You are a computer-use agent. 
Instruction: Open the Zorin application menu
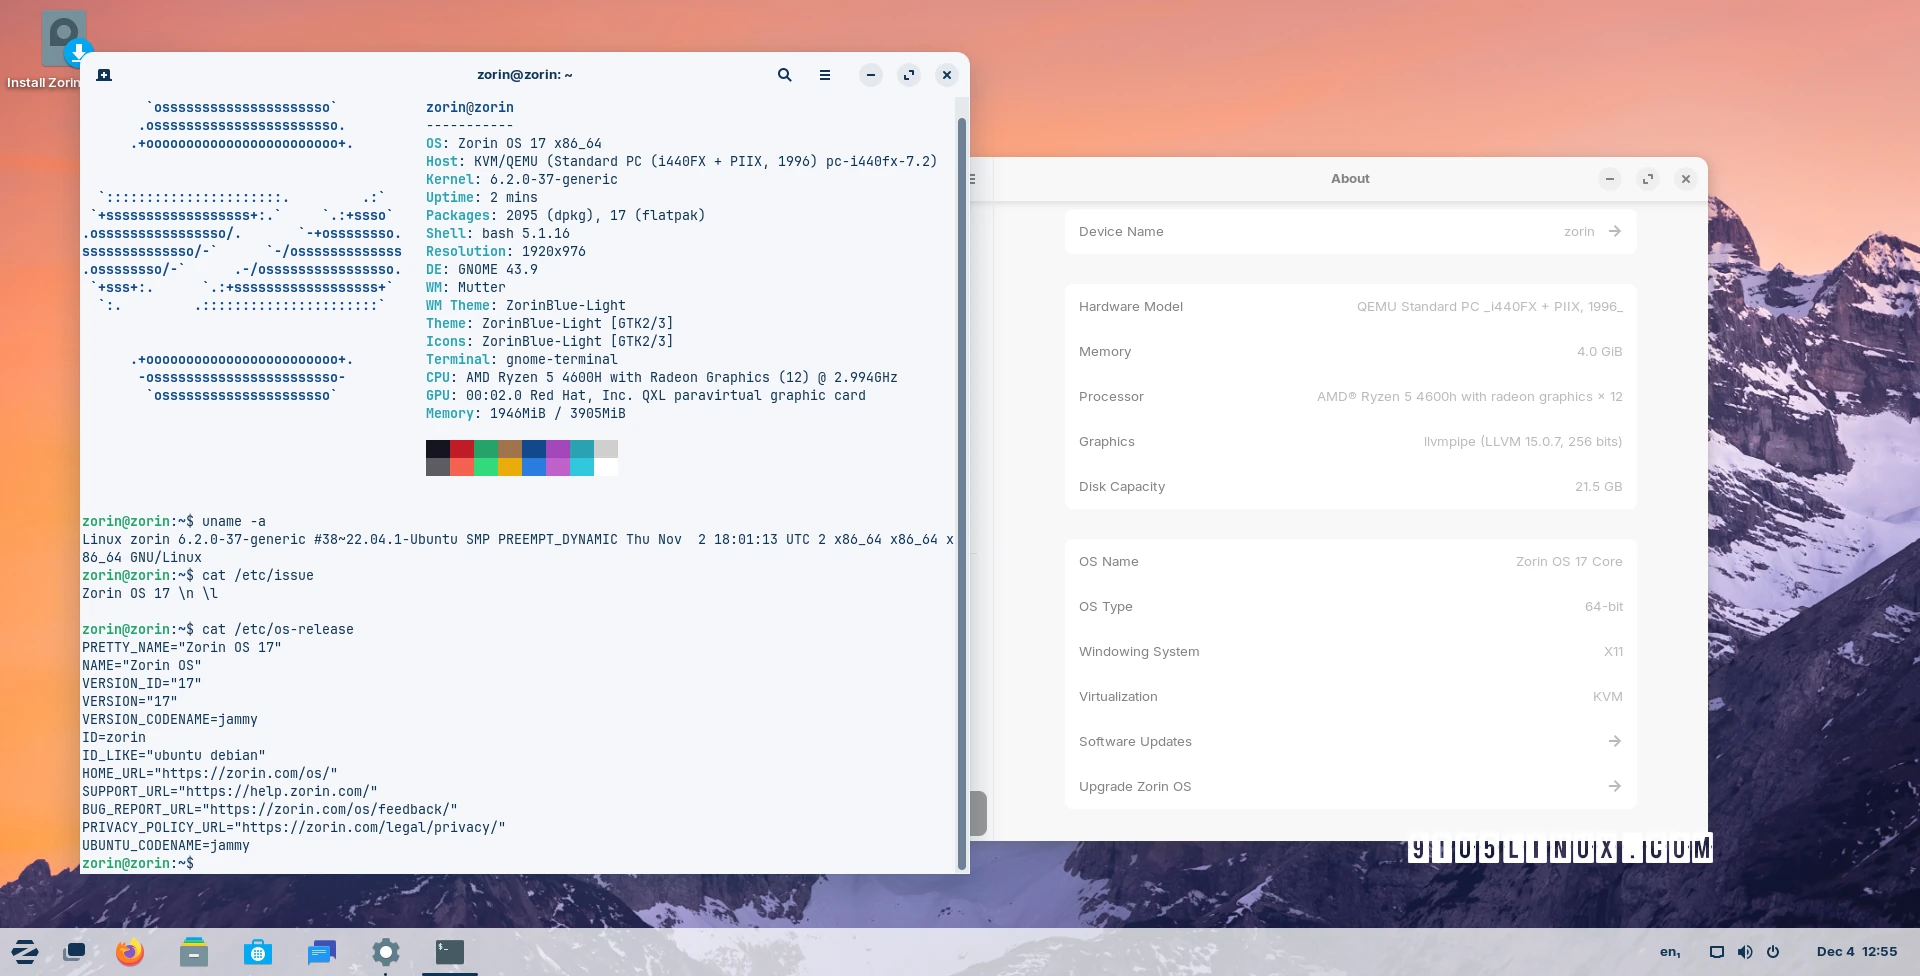pos(25,951)
